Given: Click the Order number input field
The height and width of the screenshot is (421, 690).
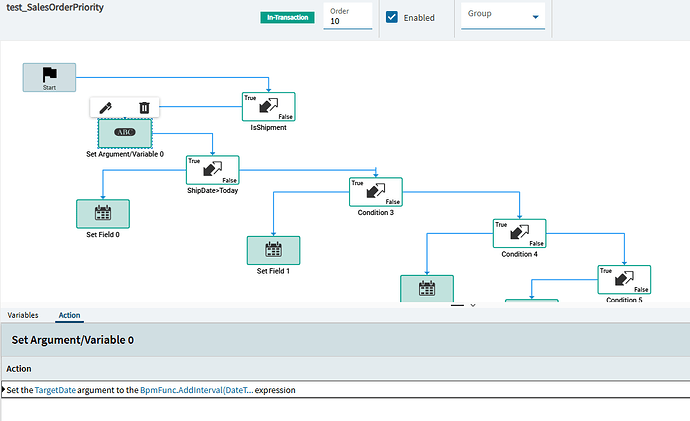Looking at the screenshot, I should coord(348,16).
